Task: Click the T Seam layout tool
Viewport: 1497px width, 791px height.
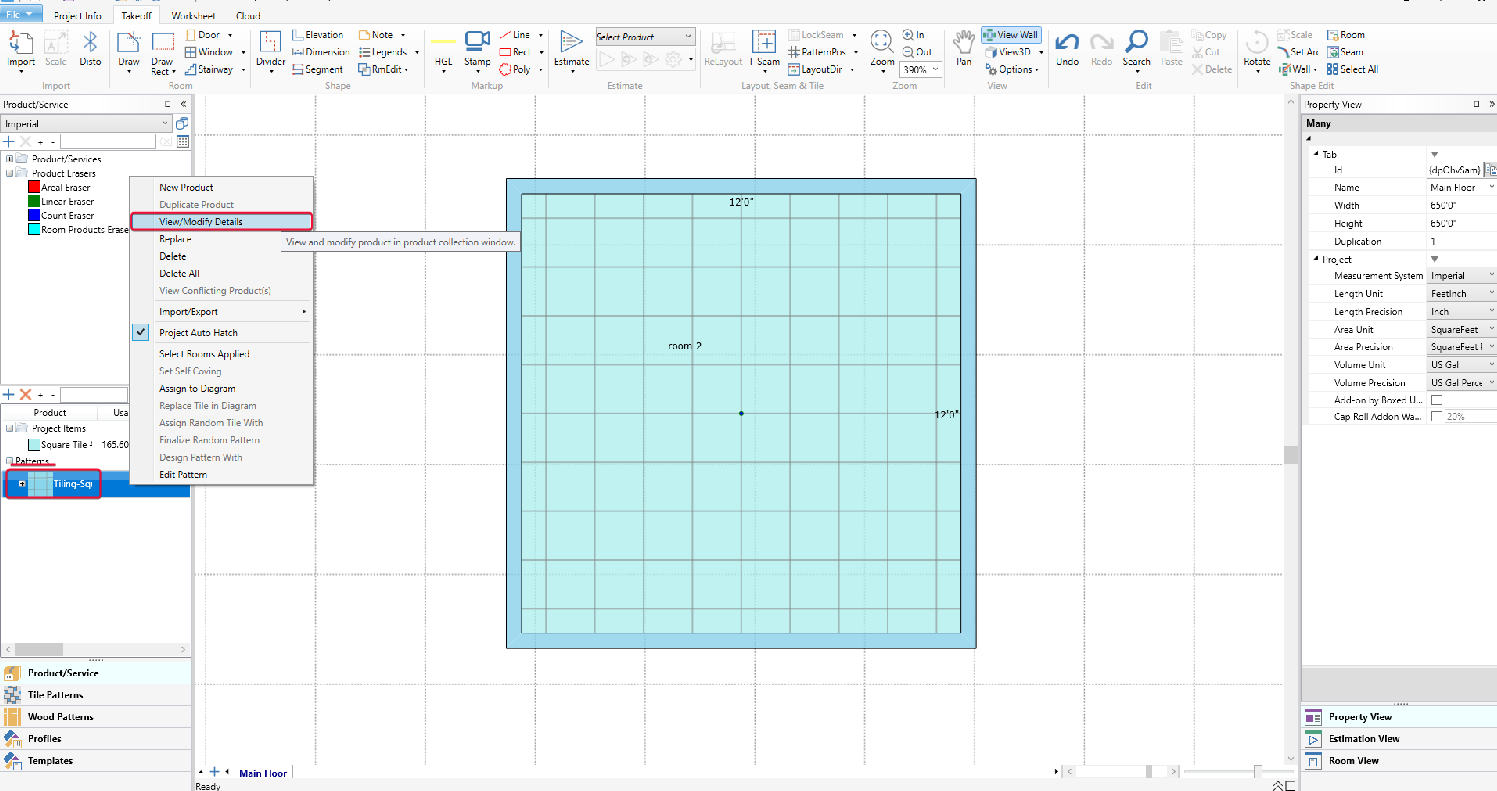Action: click(x=765, y=49)
